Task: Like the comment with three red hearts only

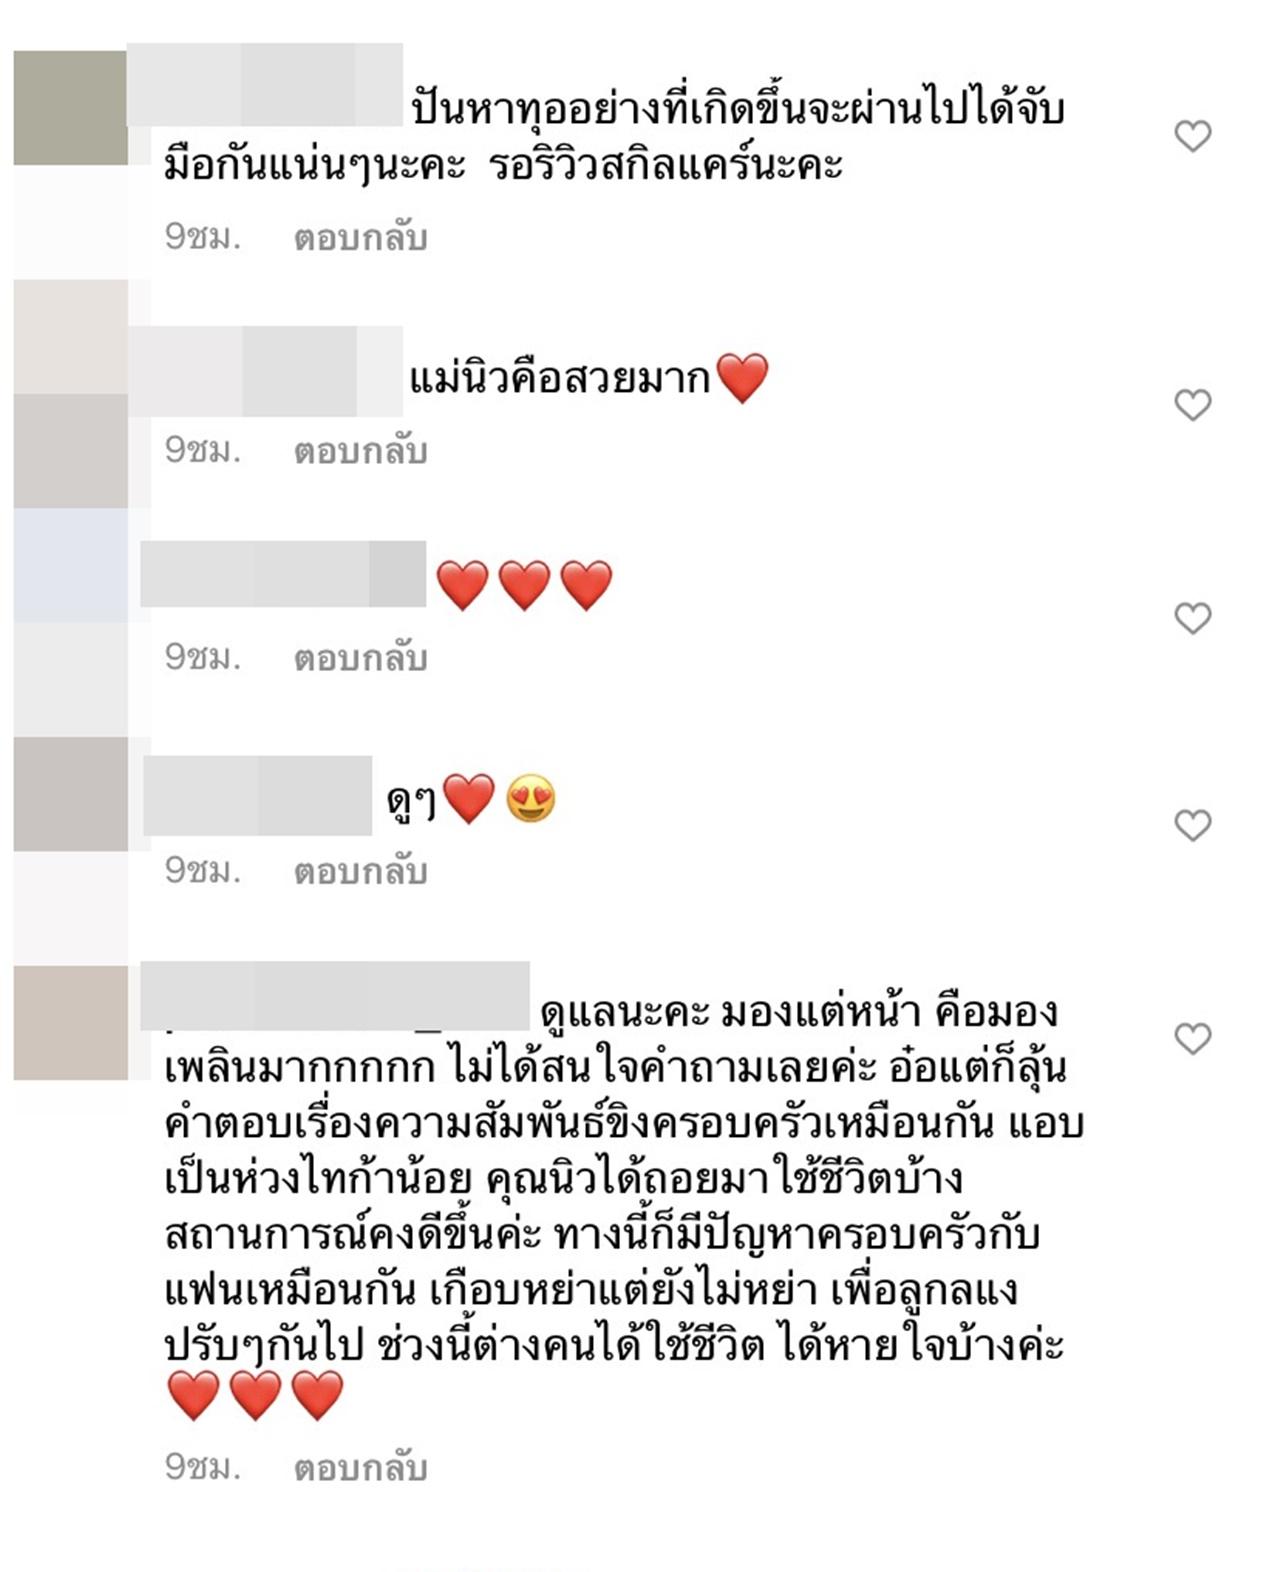Action: click(1192, 617)
